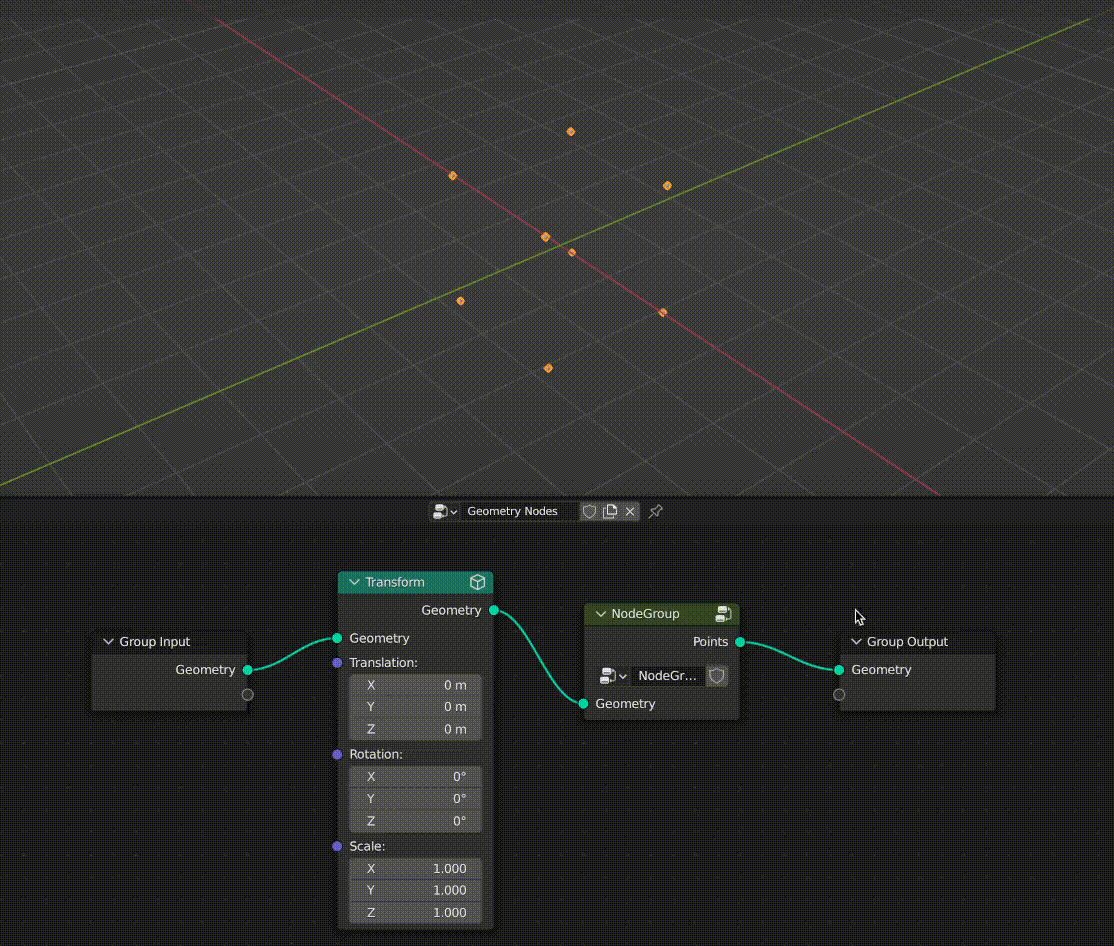Click Group Output Geometry input socket

[839, 670]
